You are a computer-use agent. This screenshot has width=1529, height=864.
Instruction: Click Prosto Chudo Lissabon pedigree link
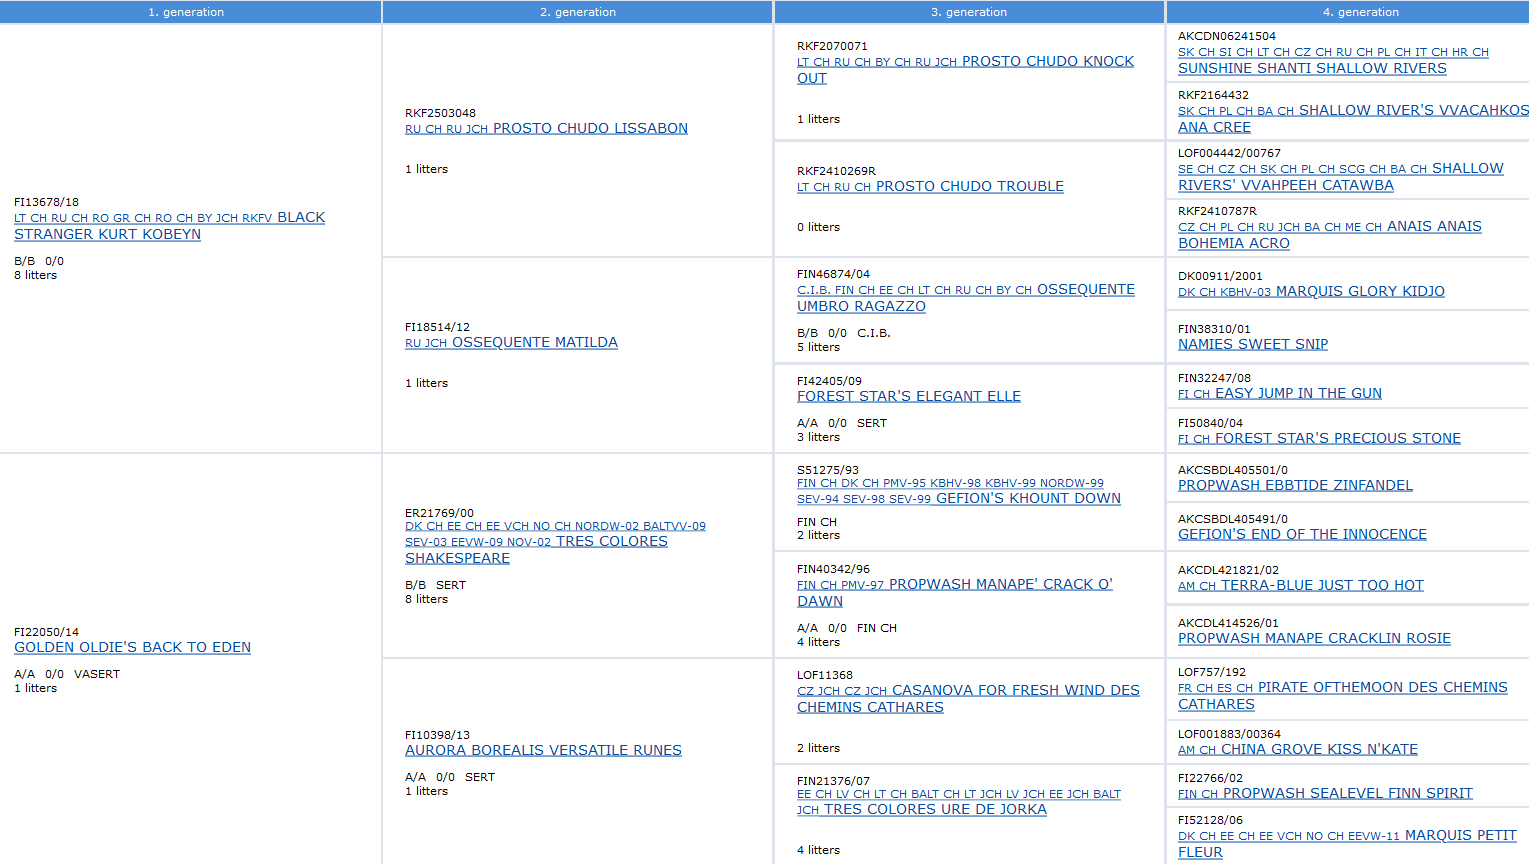click(x=589, y=128)
